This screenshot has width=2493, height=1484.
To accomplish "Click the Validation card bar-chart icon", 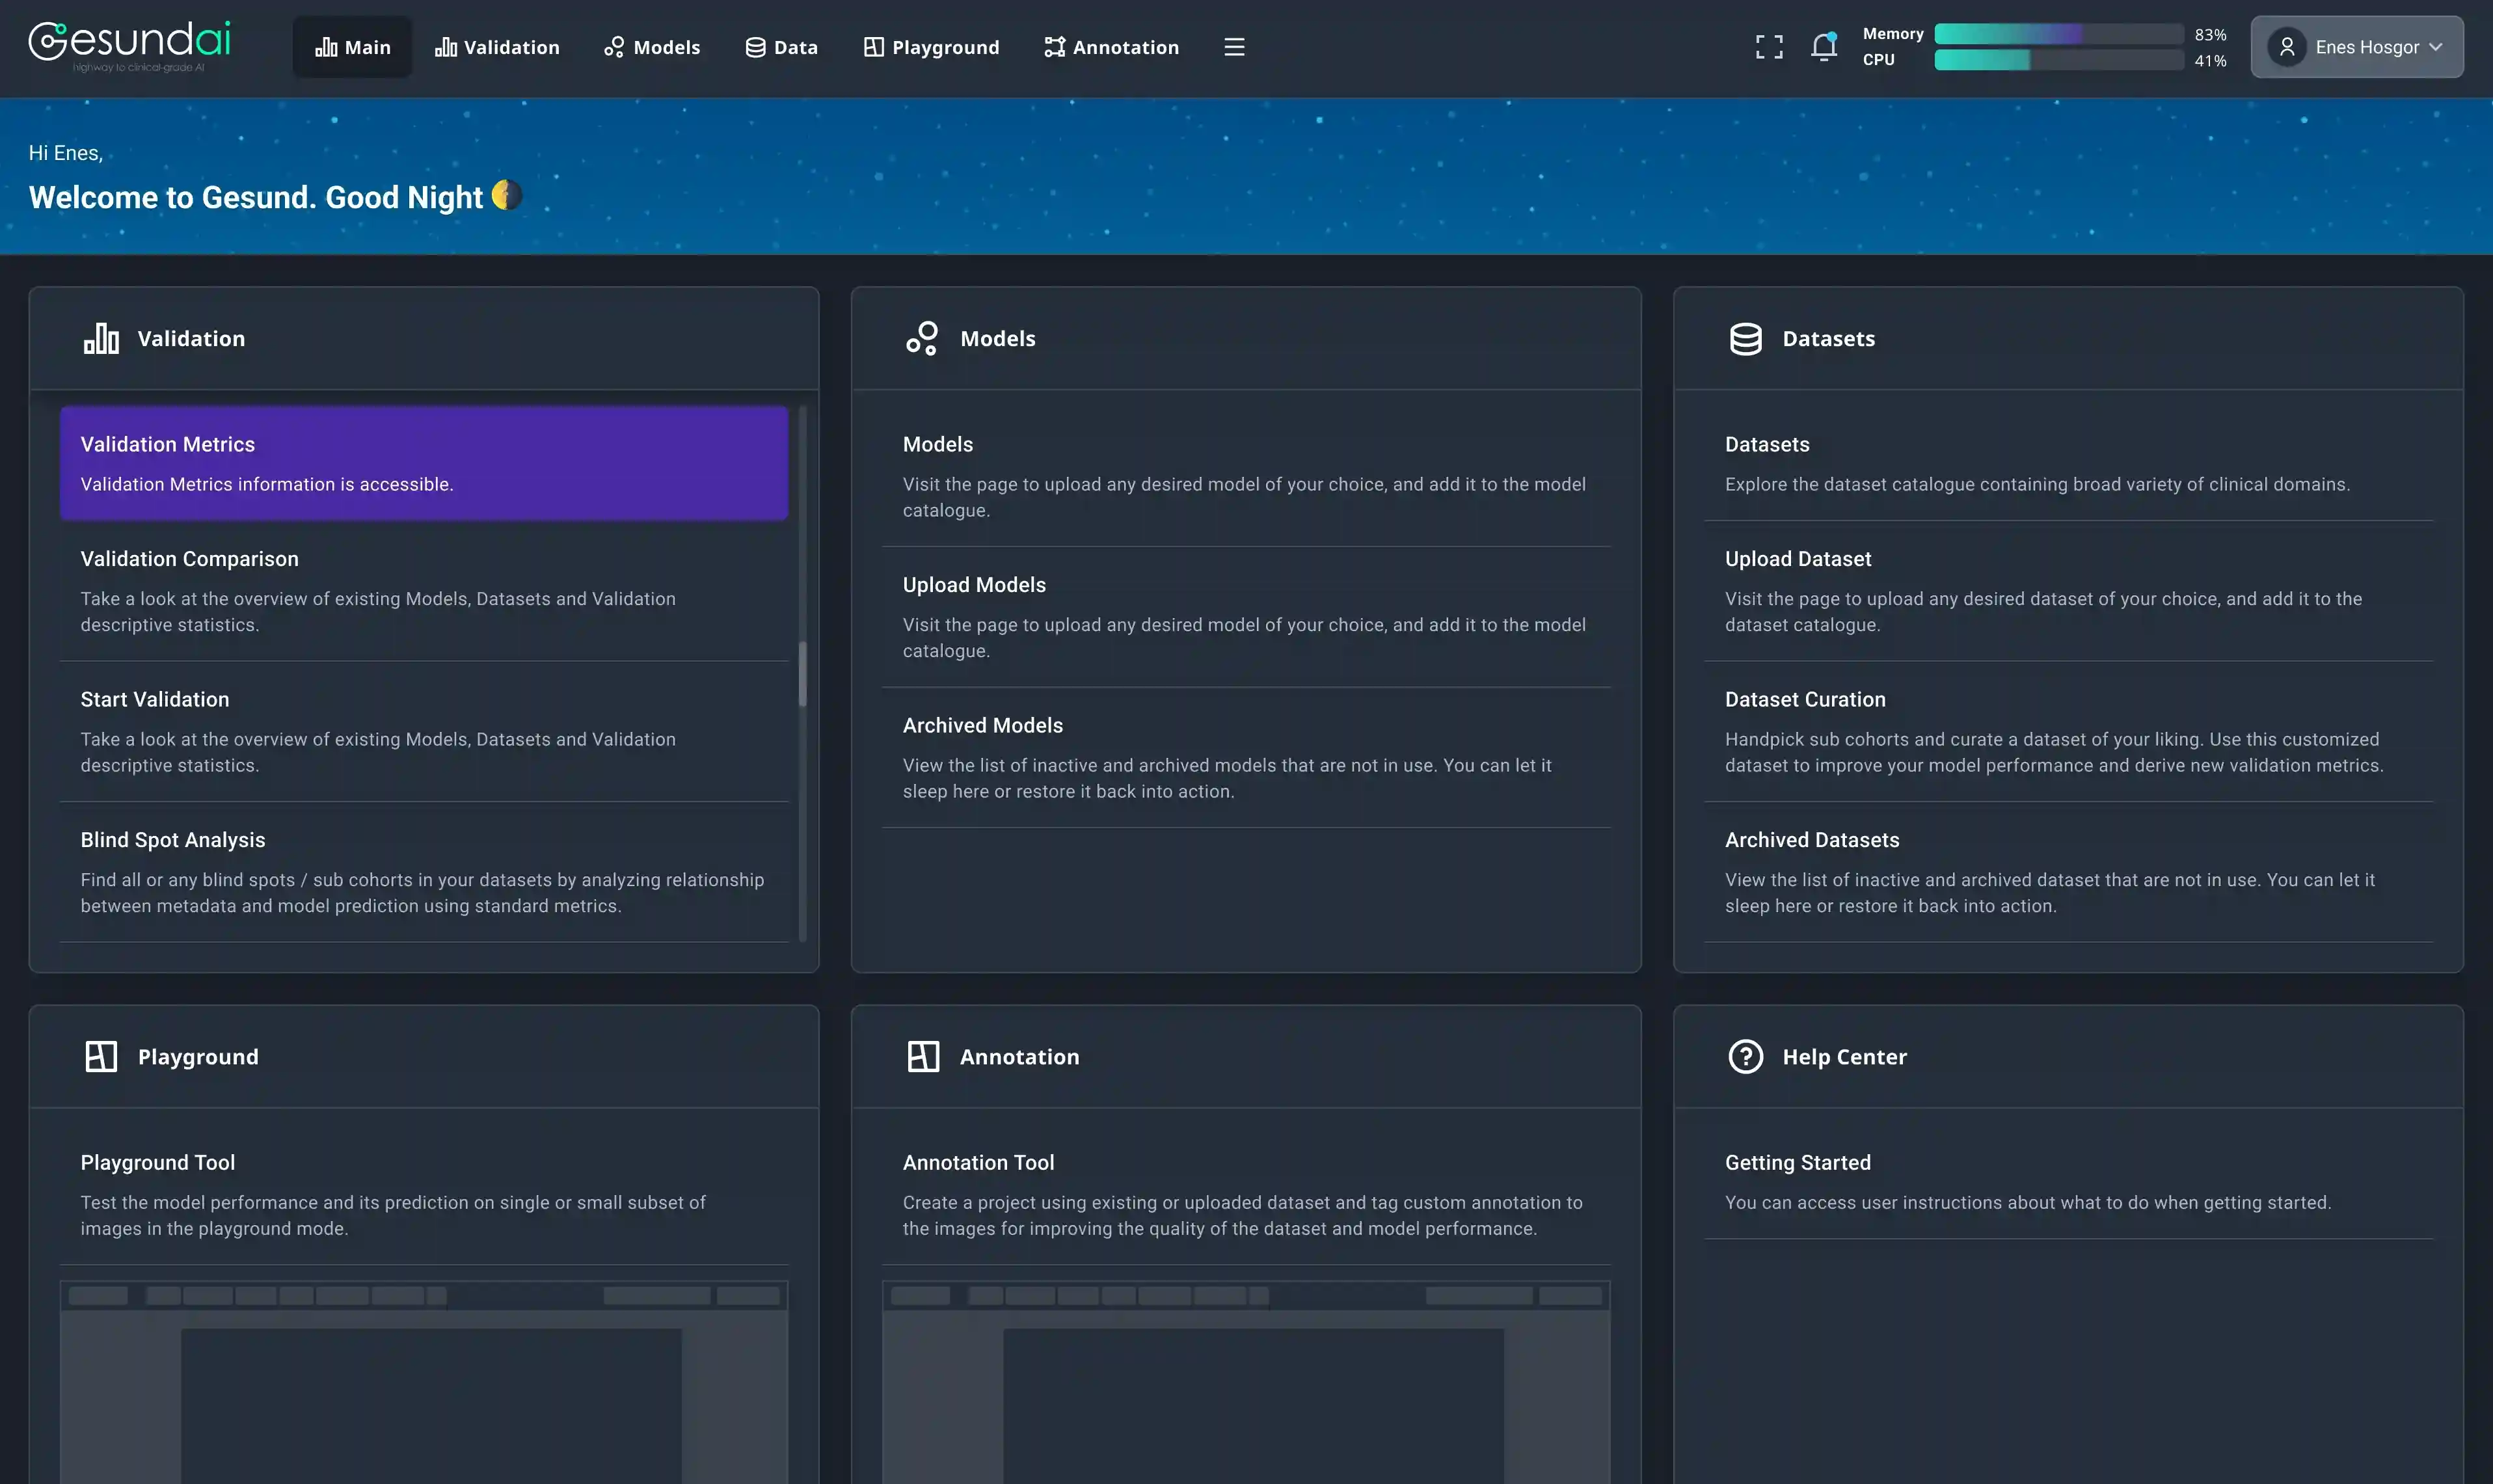I will (101, 338).
